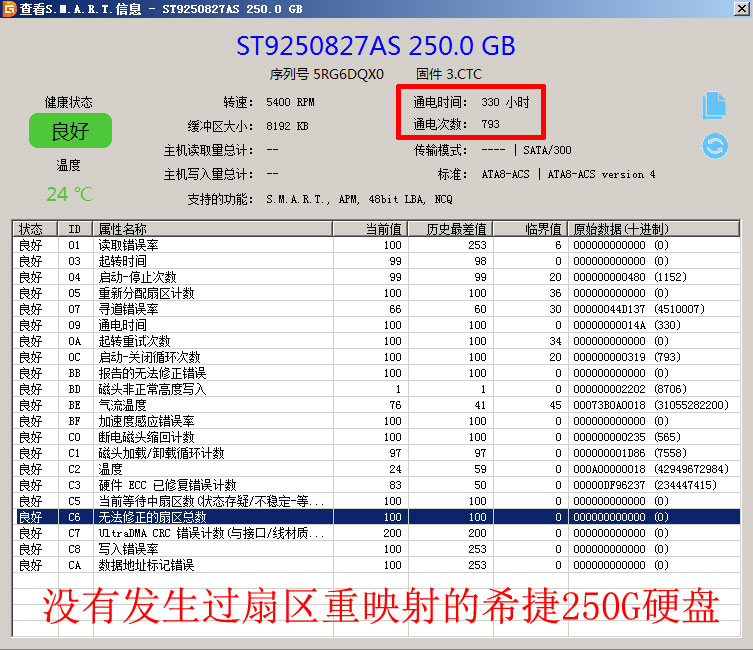Select the 启动-停止次数 row
This screenshot has height=650, width=753.
[376, 277]
